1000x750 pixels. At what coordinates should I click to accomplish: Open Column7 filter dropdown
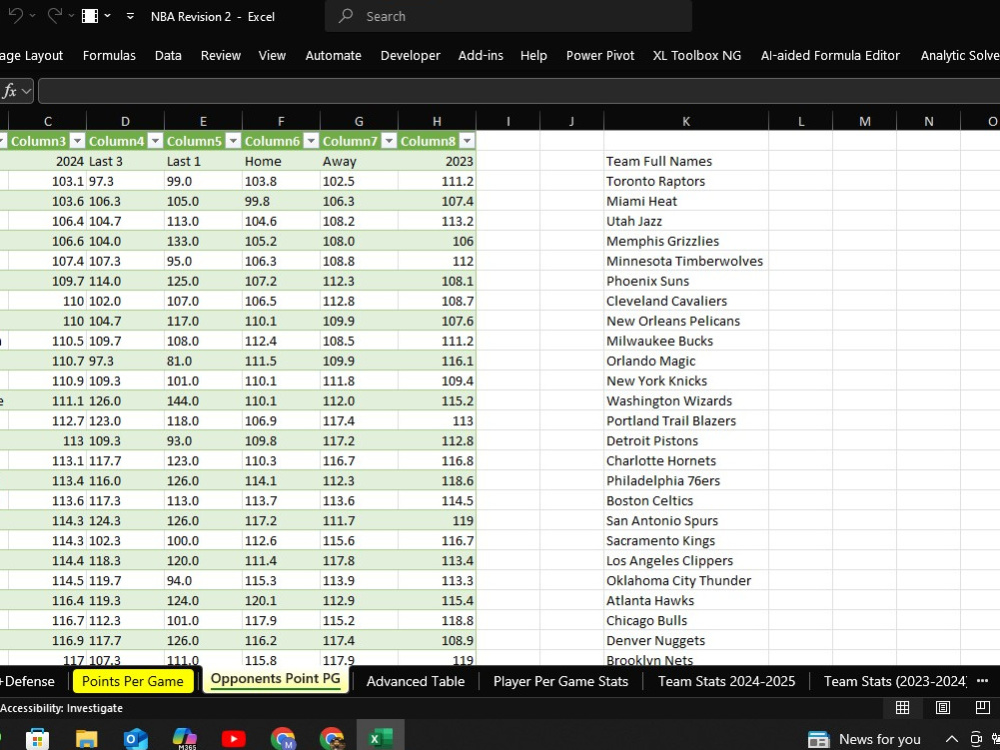pyautogui.click(x=388, y=141)
